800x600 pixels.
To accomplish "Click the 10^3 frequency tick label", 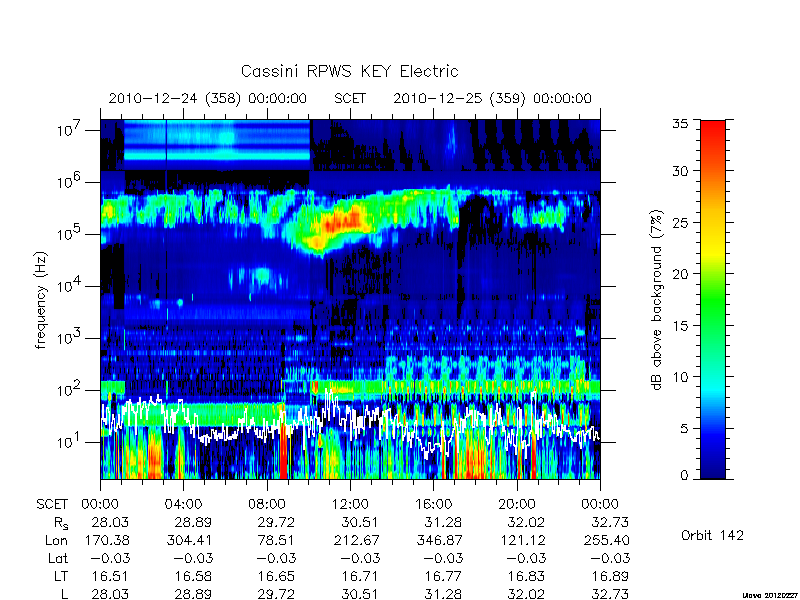I will coord(71,337).
